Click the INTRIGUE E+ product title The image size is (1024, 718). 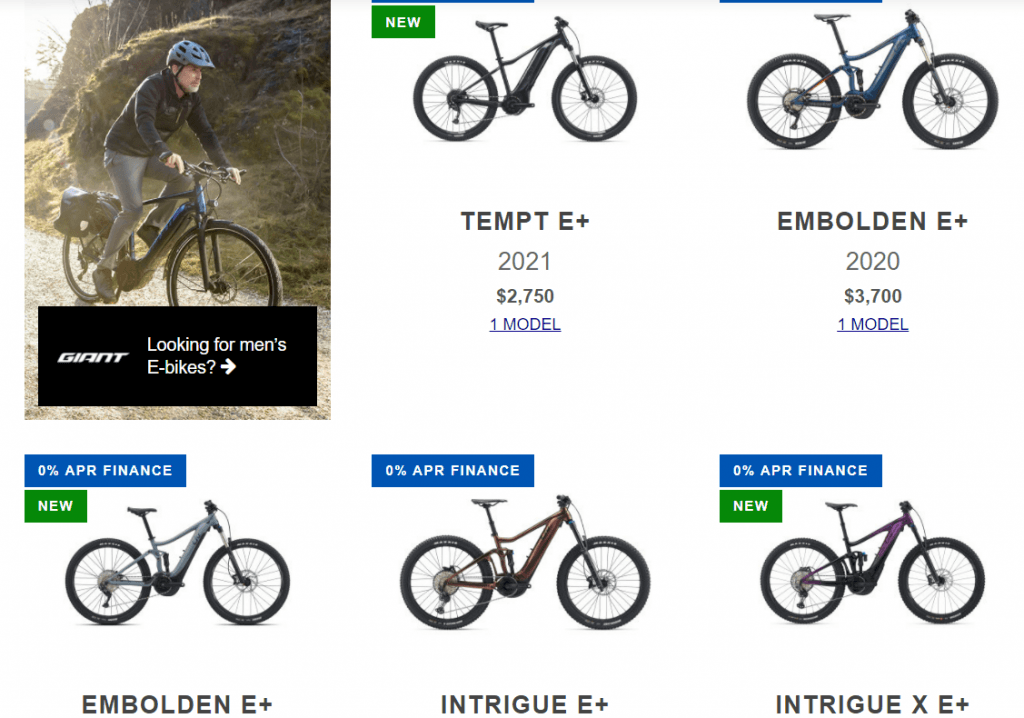tap(525, 705)
